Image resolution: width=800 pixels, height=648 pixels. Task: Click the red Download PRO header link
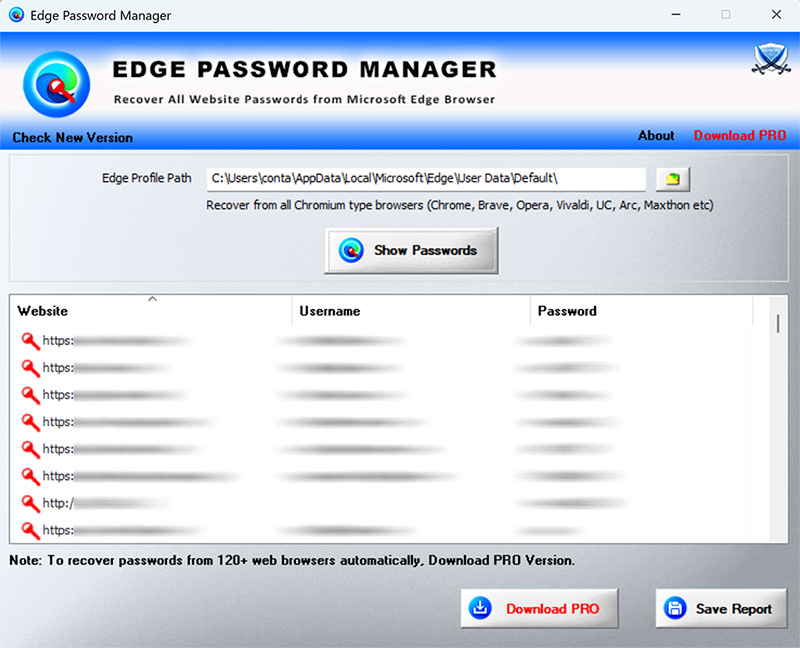(x=739, y=136)
